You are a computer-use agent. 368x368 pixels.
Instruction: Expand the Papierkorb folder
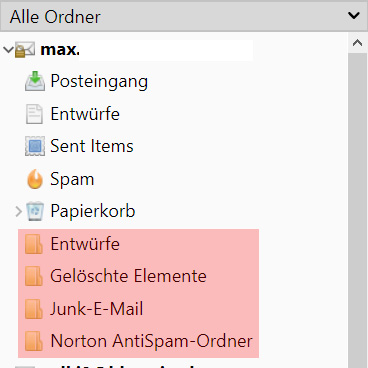coord(19,212)
